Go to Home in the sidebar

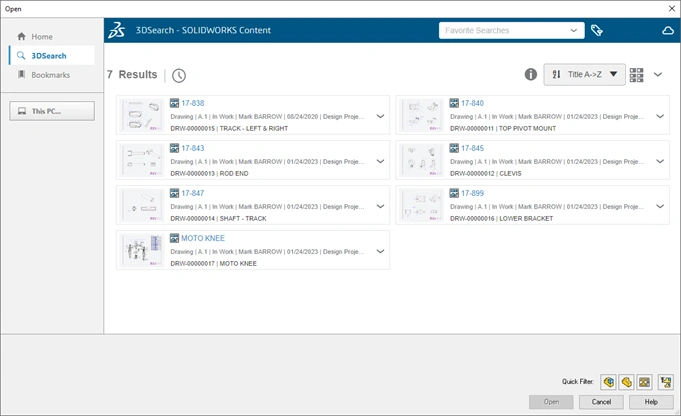[x=52, y=36]
